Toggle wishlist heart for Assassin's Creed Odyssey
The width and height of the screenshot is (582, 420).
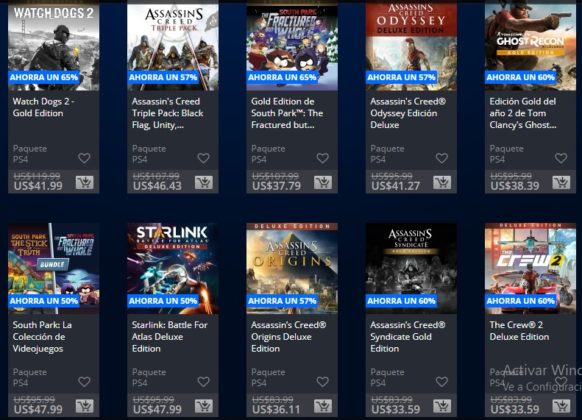coord(442,158)
